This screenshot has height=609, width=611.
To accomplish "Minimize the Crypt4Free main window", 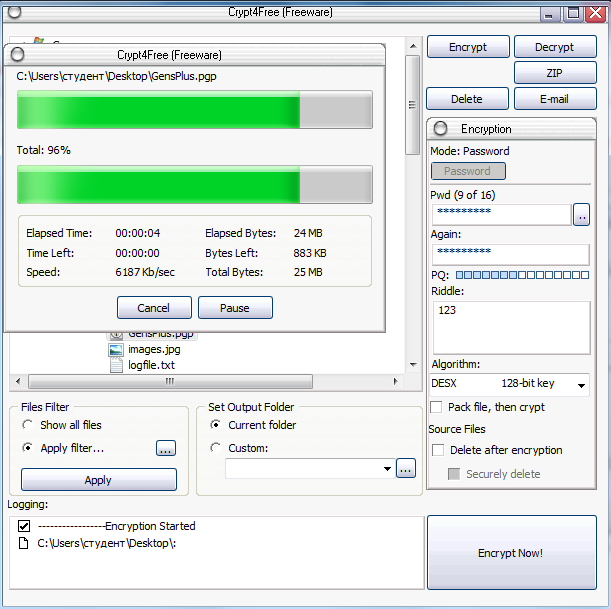I will tap(549, 14).
